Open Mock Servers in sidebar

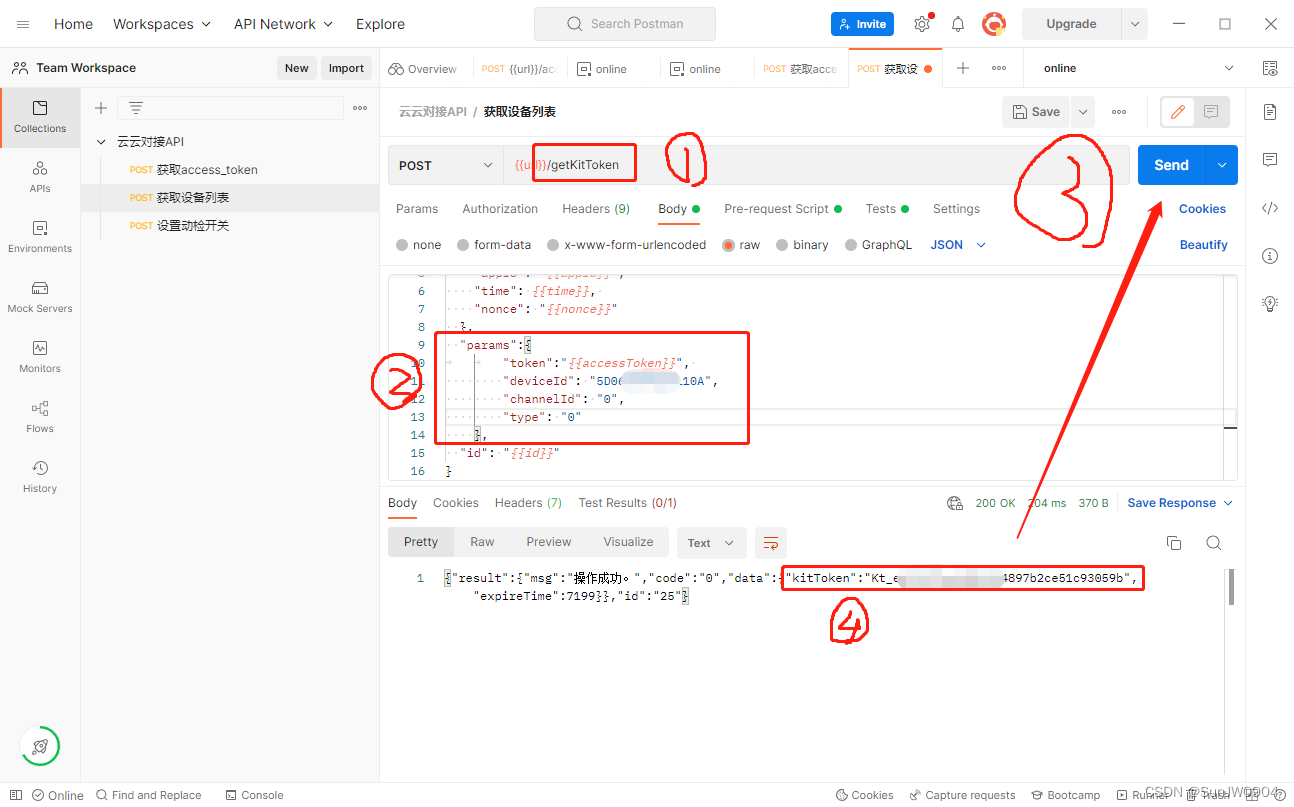40,297
